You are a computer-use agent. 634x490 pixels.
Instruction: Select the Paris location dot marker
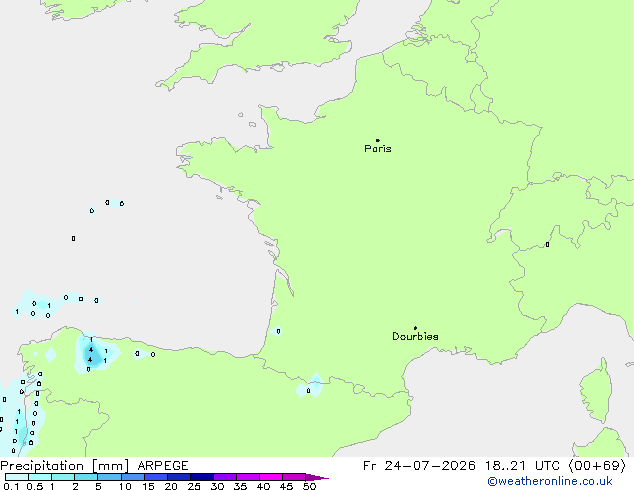[378, 140]
